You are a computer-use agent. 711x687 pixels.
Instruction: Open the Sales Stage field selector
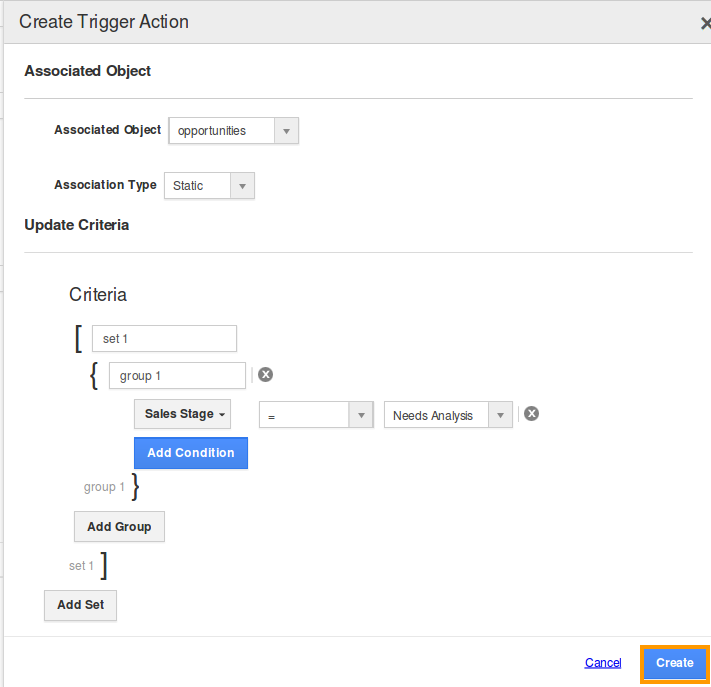pos(182,414)
